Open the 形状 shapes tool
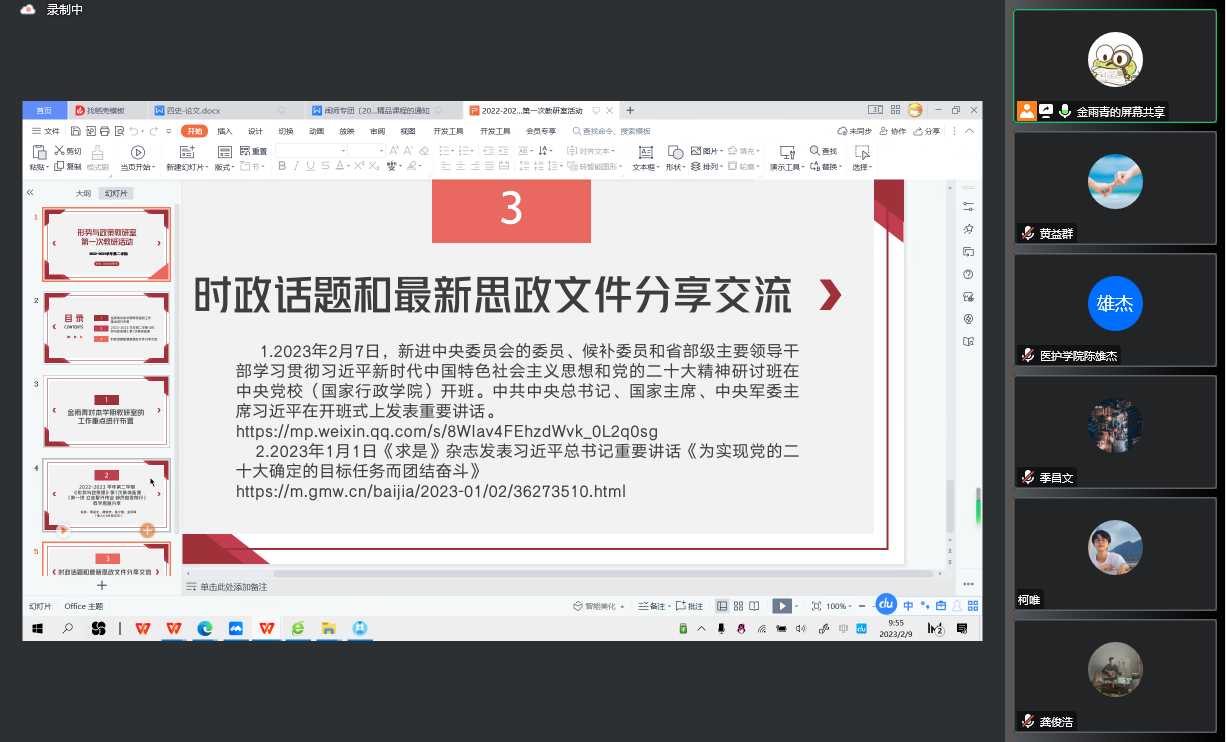This screenshot has width=1227, height=742. [675, 152]
